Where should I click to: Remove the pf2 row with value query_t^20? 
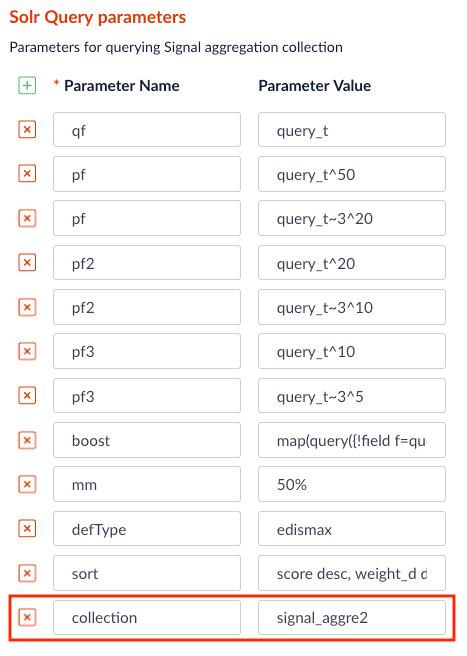(x=27, y=263)
